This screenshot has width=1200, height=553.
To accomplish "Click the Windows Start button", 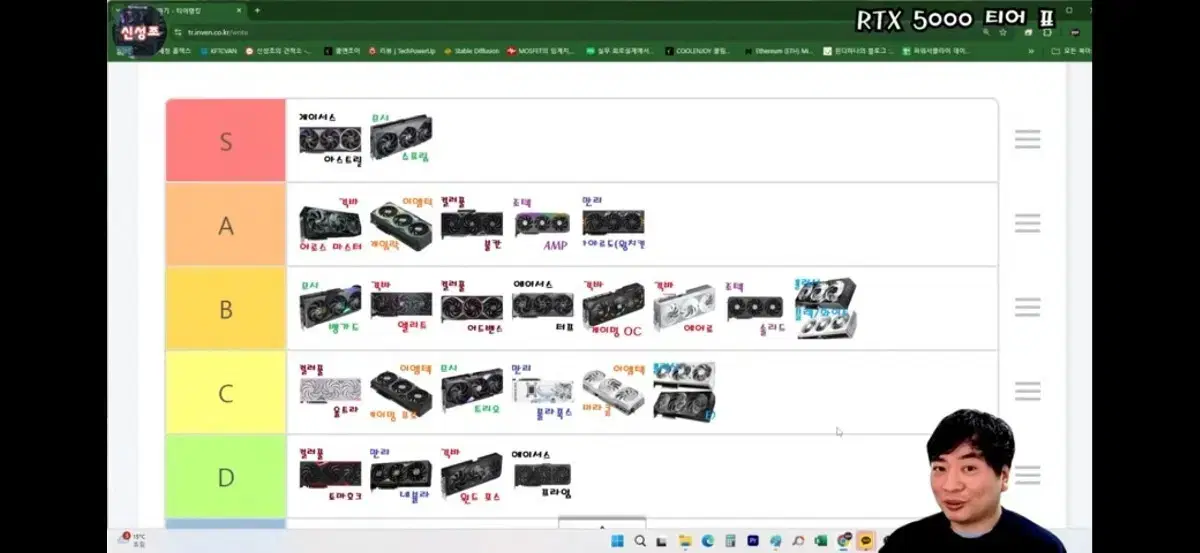I will click(617, 541).
